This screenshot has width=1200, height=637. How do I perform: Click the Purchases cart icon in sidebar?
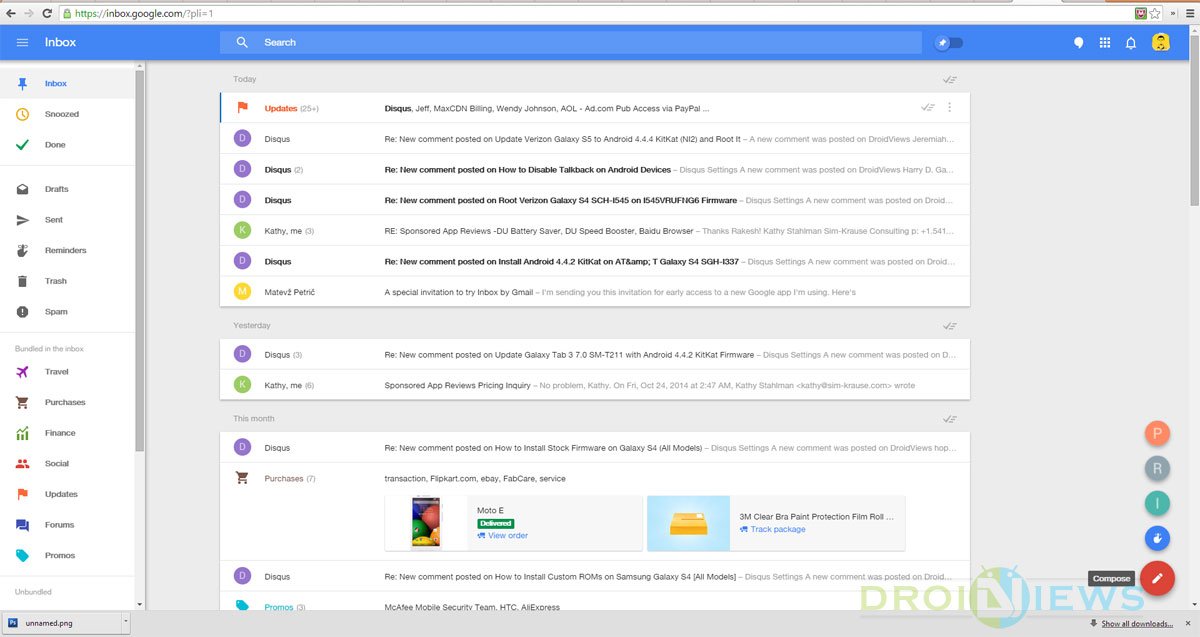(22, 402)
